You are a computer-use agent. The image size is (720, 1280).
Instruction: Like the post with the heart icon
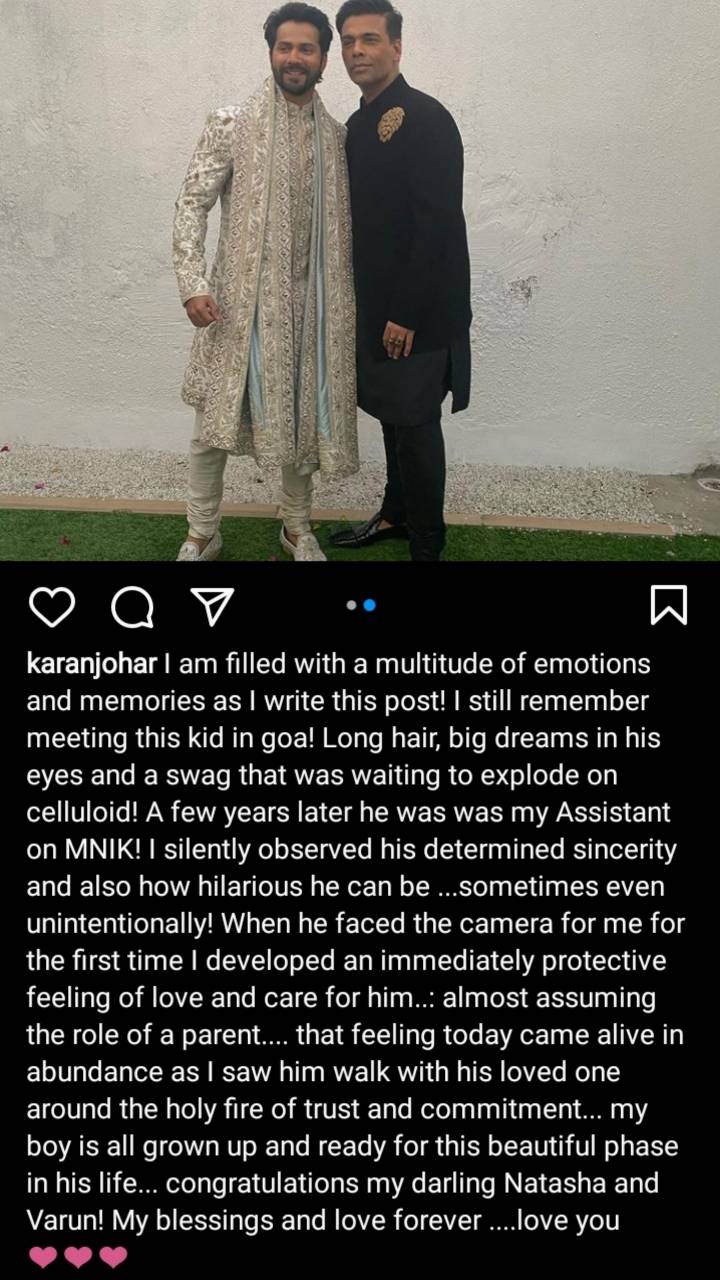point(51,605)
